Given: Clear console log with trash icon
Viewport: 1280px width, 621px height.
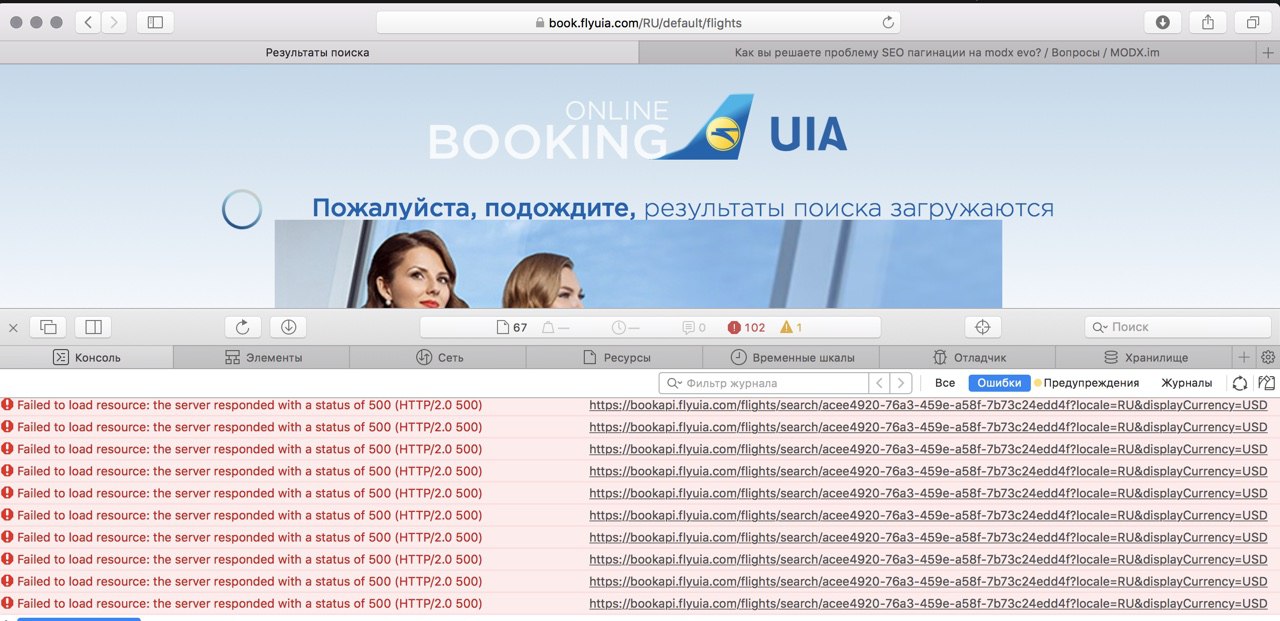Looking at the screenshot, I should pyautogui.click(x=1266, y=383).
